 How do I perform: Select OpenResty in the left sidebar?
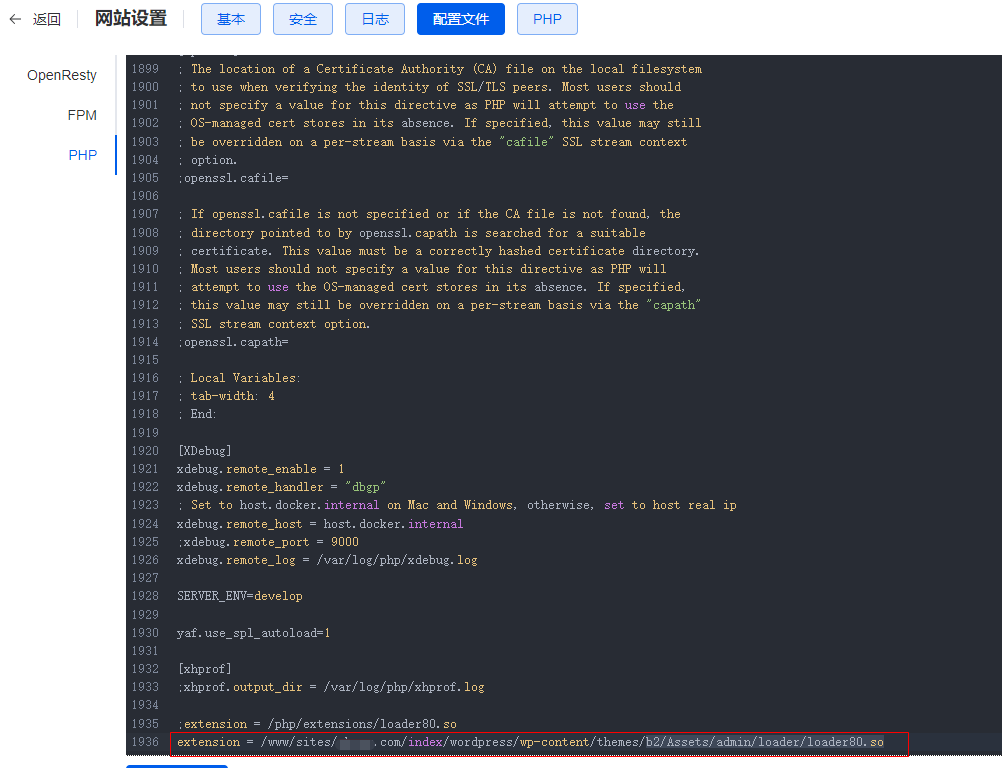[62, 75]
